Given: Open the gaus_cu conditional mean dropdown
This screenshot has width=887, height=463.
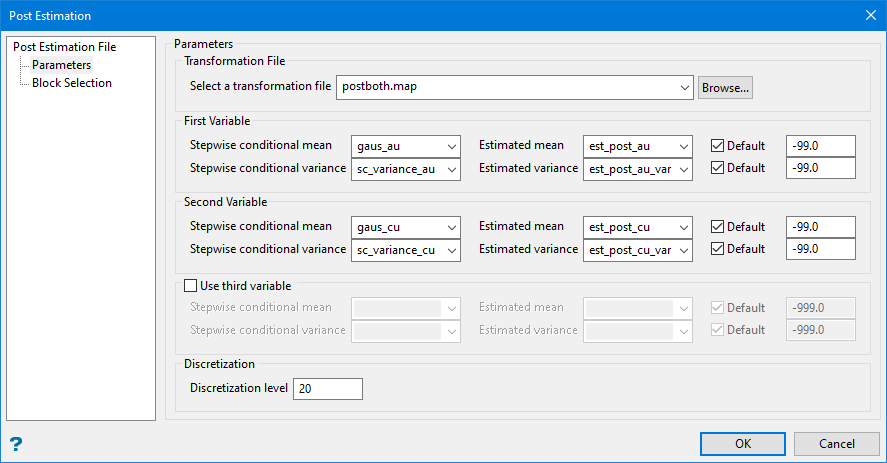Looking at the screenshot, I should pos(451,227).
